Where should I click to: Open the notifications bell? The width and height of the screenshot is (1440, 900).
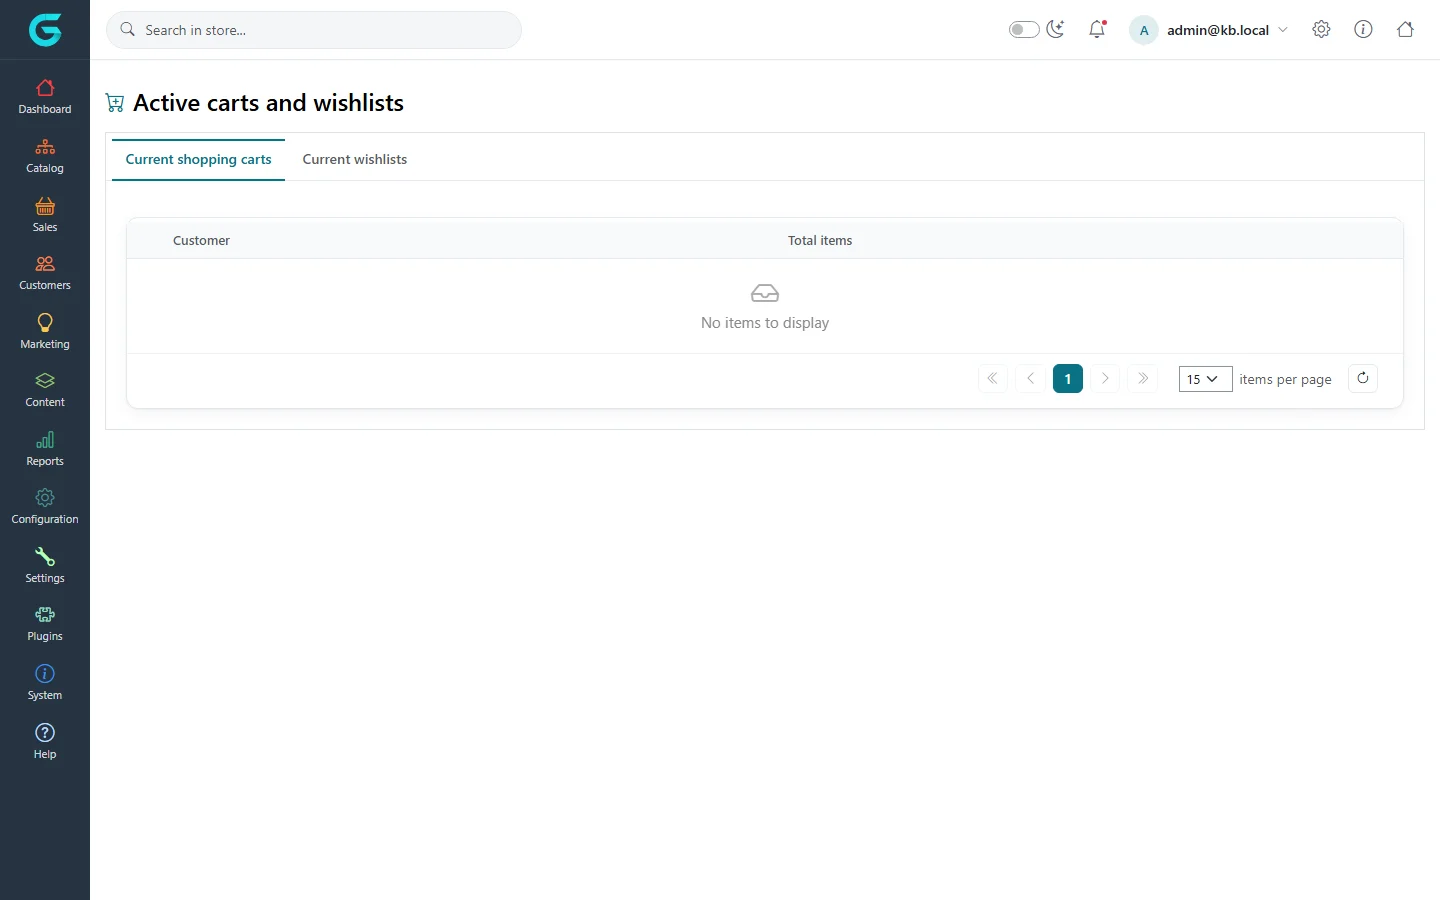[x=1097, y=29]
